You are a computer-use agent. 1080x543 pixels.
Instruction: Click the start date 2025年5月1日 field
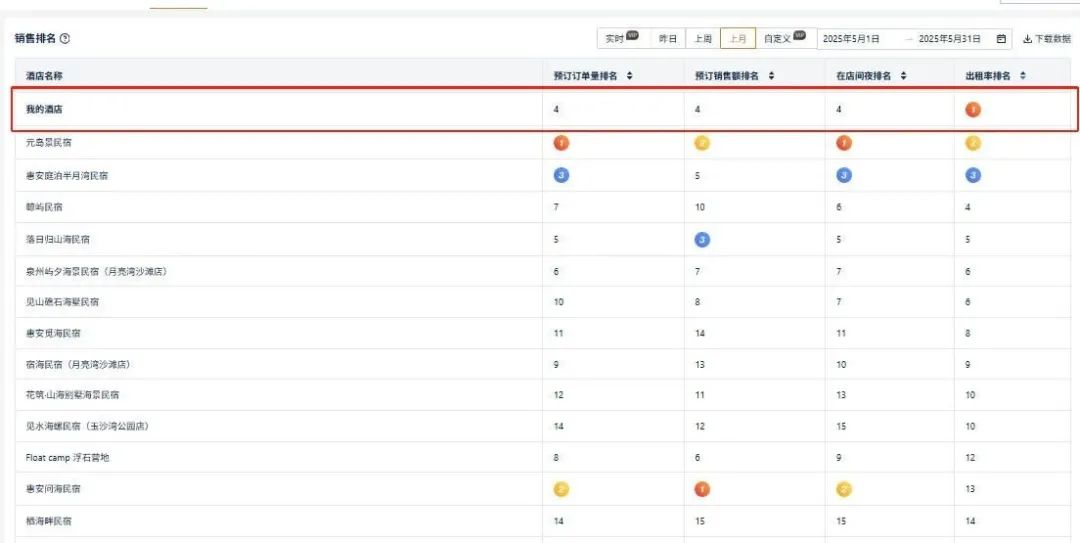click(x=852, y=39)
